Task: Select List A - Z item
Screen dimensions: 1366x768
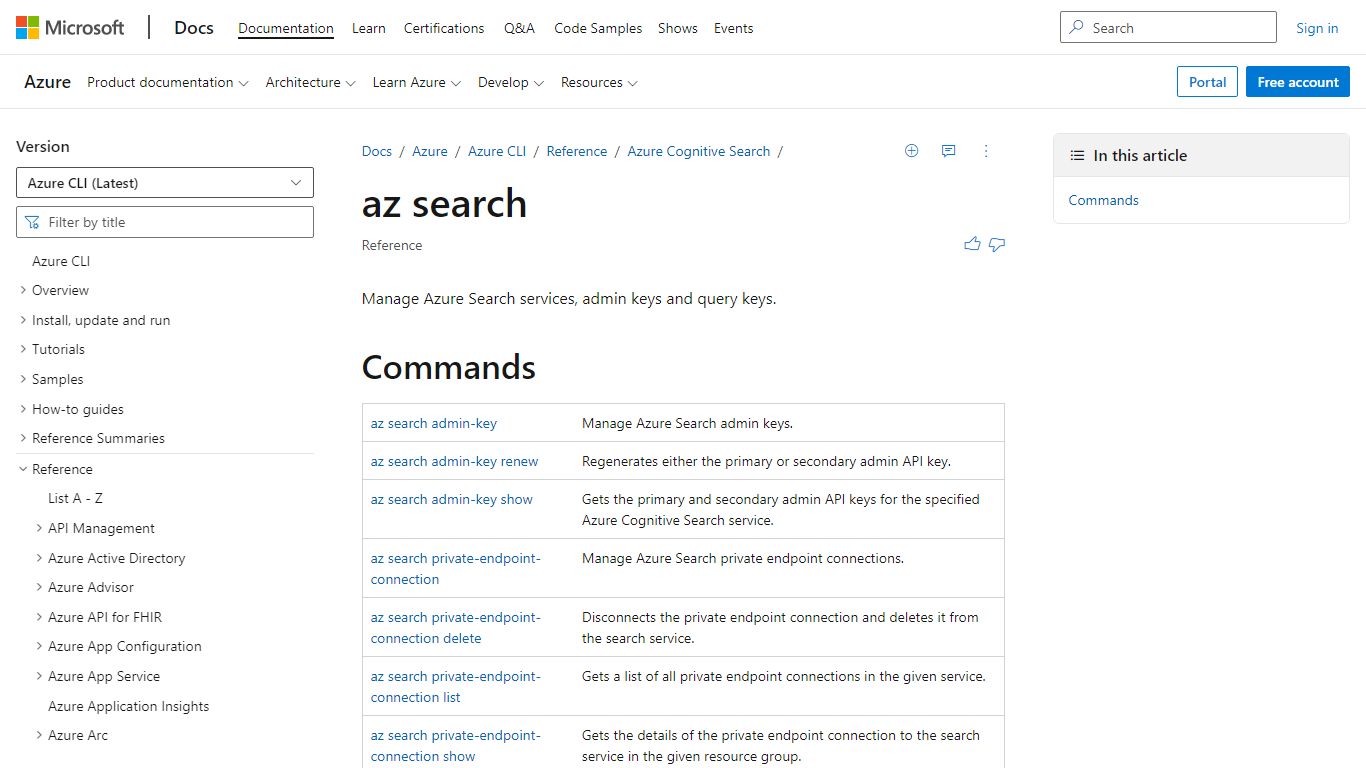Action: pos(75,498)
